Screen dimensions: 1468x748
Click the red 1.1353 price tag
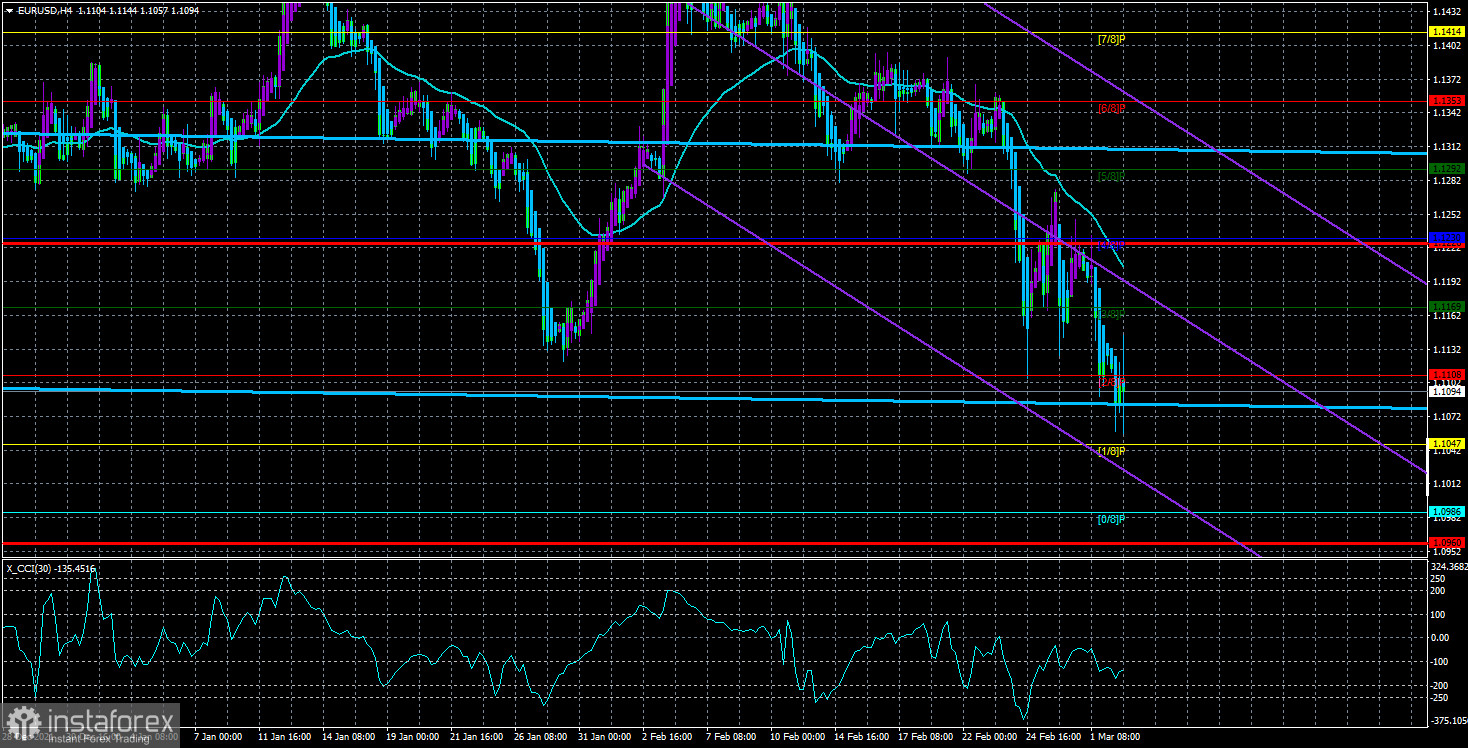[1448, 101]
